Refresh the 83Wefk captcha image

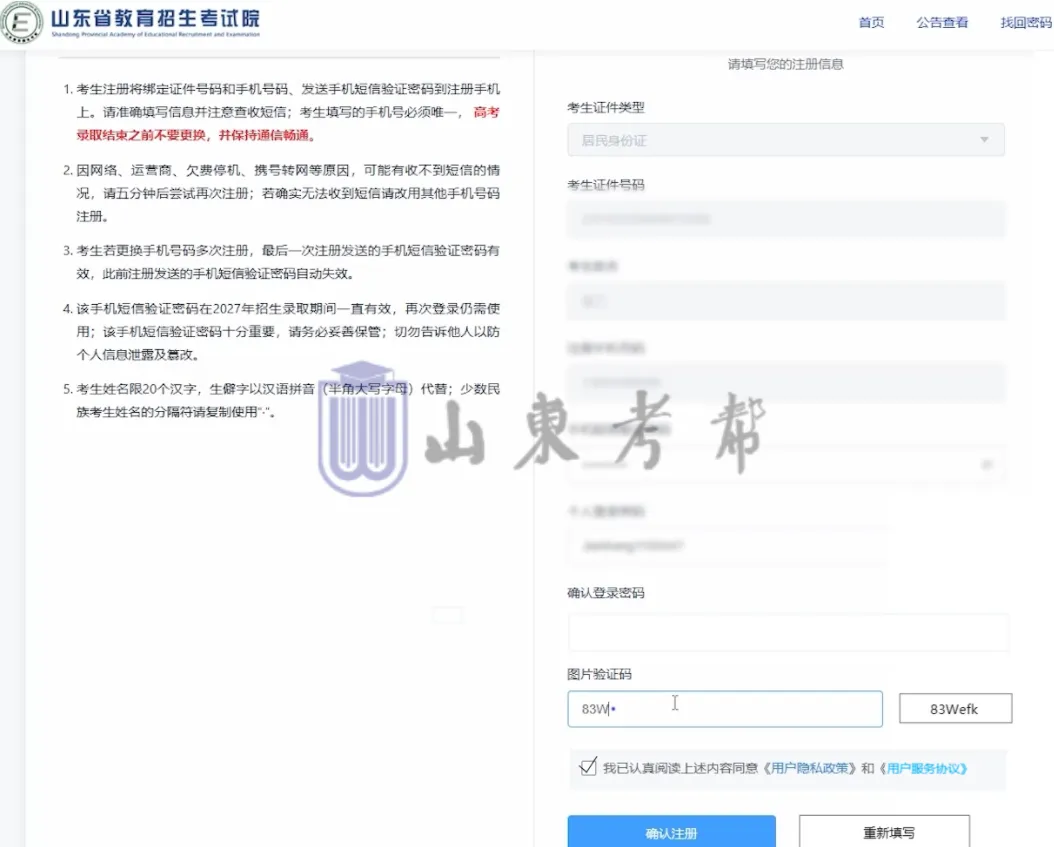click(955, 709)
